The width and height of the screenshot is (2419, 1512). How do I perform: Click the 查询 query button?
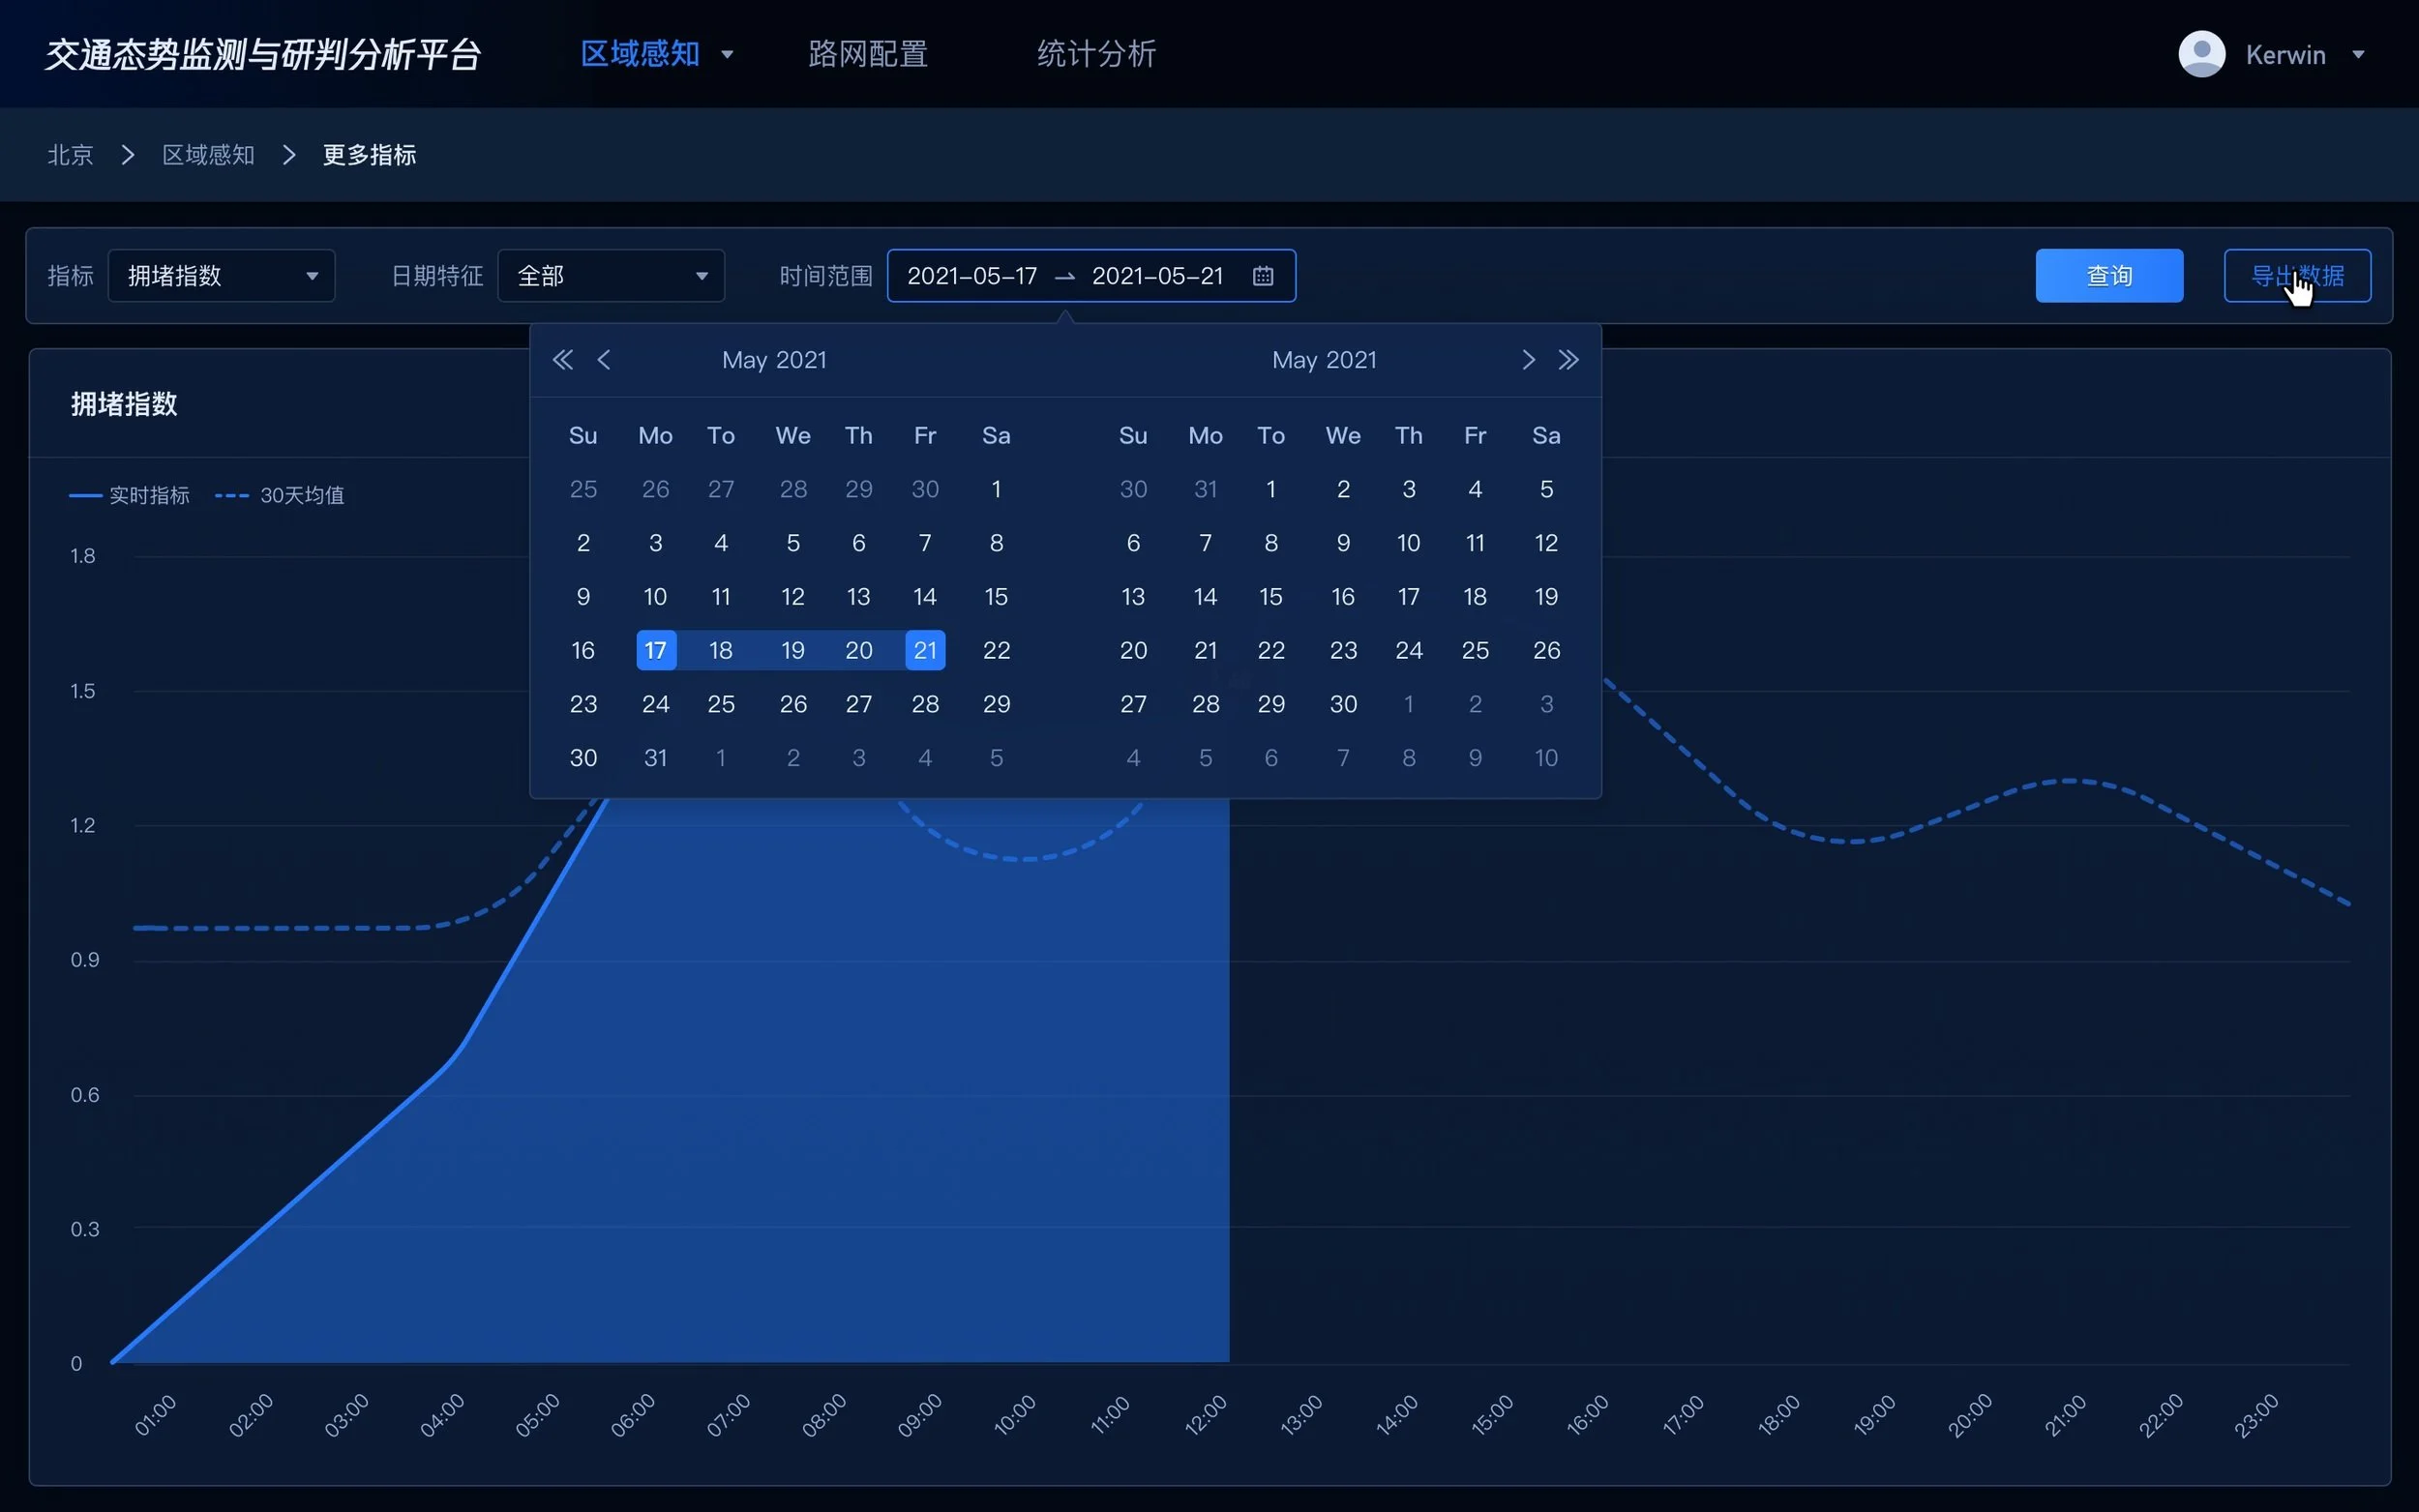point(2108,276)
